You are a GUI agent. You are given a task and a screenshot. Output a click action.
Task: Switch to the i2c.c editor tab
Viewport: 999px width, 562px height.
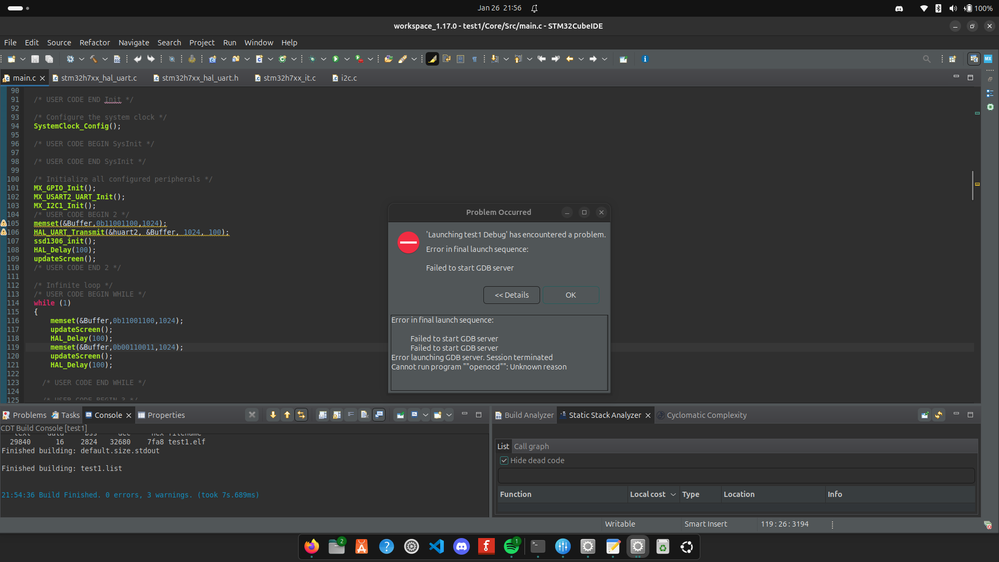coord(345,78)
